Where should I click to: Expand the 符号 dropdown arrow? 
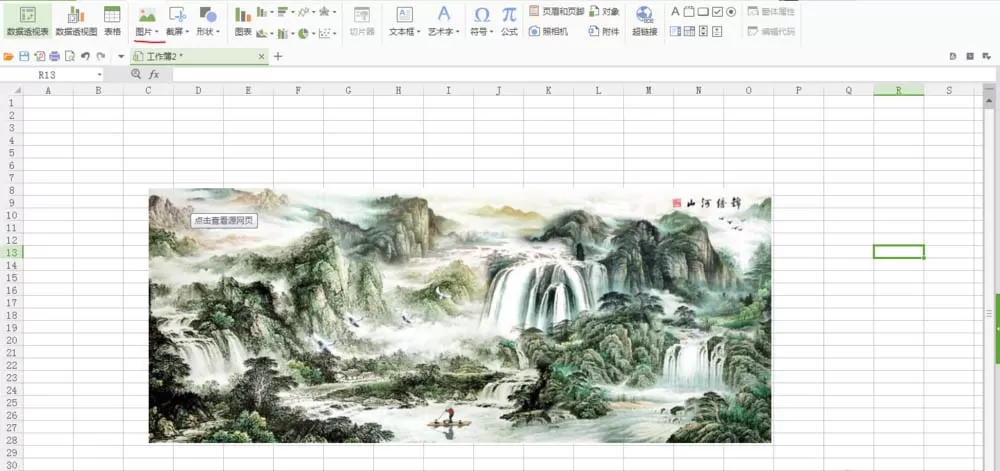pos(493,31)
